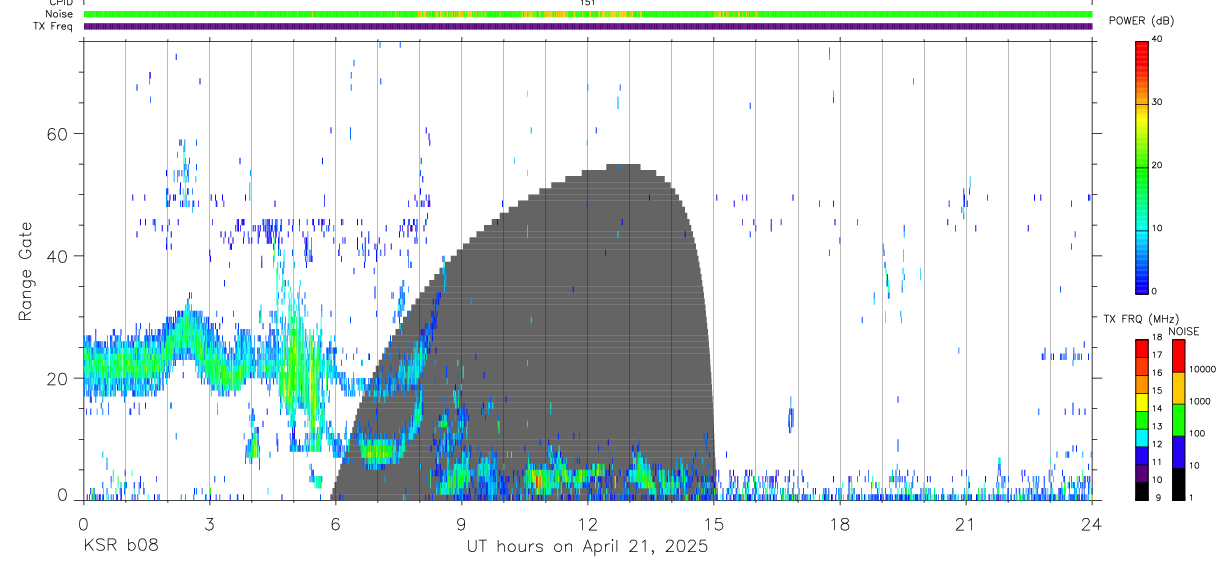Screen dimensions: 1228x567
Task: Click "UT hours on April 21, 2025"
Action: click(x=587, y=546)
